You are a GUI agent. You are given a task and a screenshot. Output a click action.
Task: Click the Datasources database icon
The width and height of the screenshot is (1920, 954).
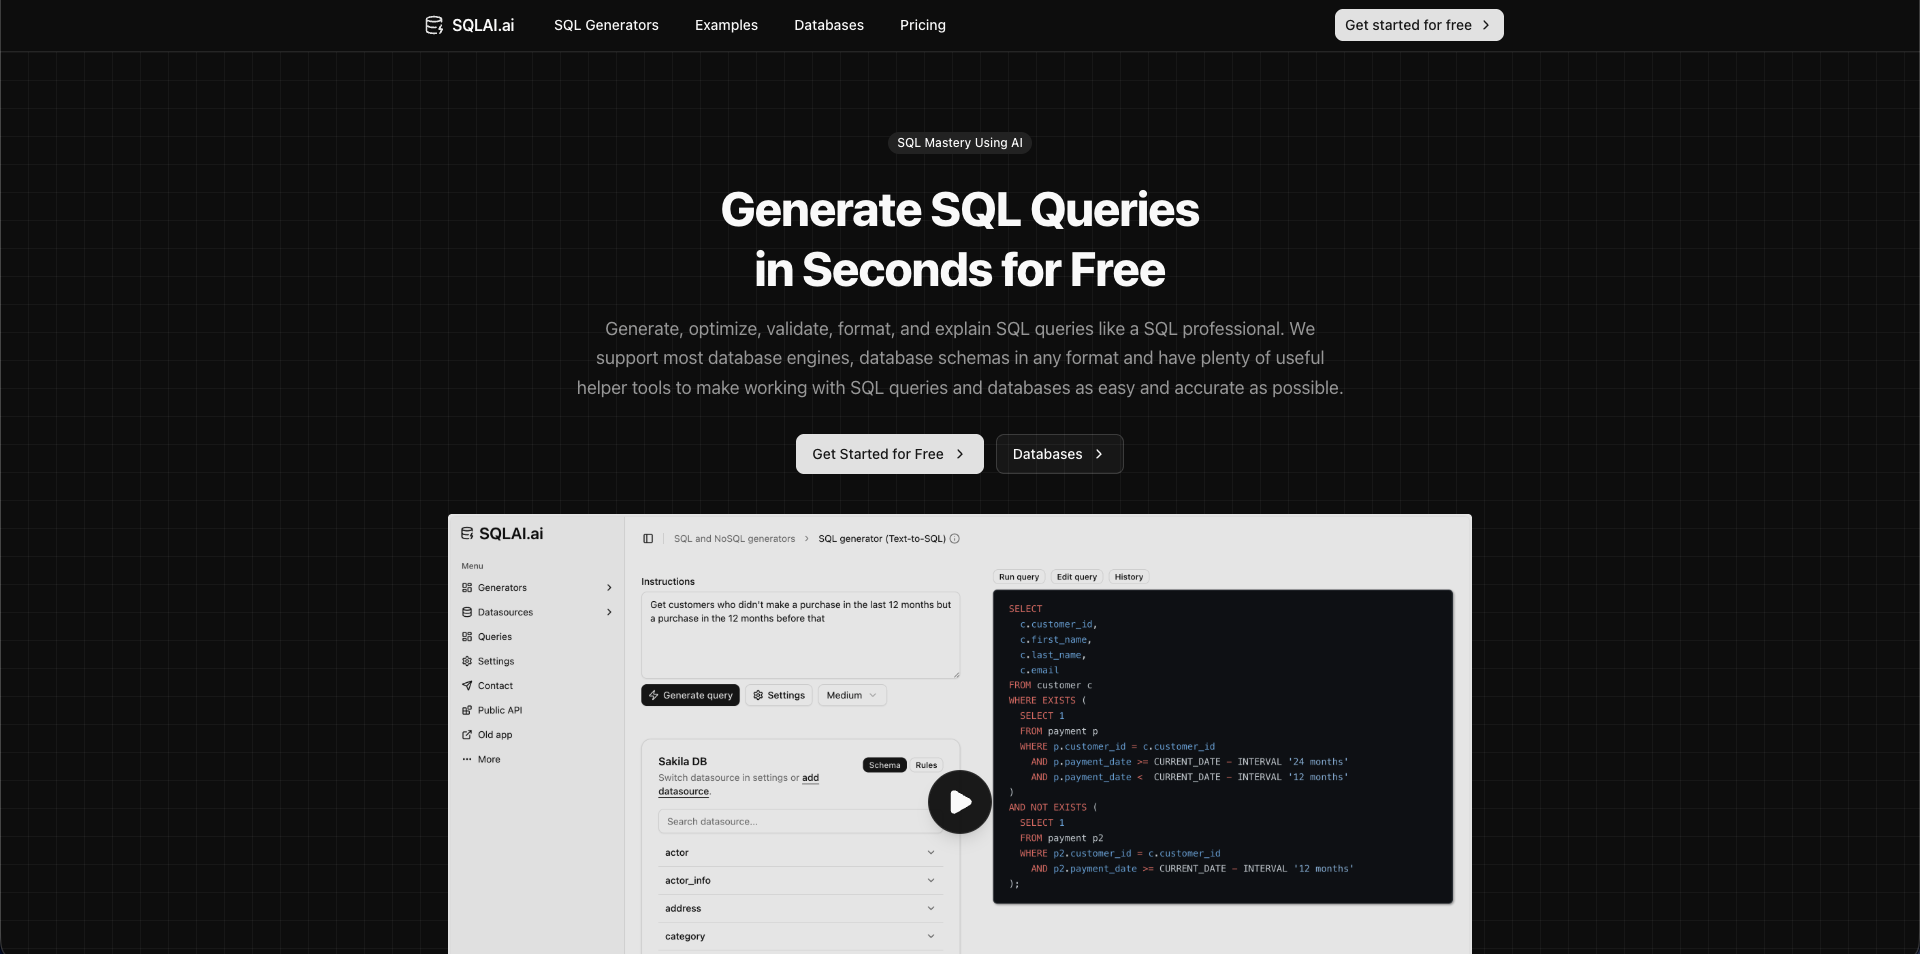pyautogui.click(x=467, y=612)
